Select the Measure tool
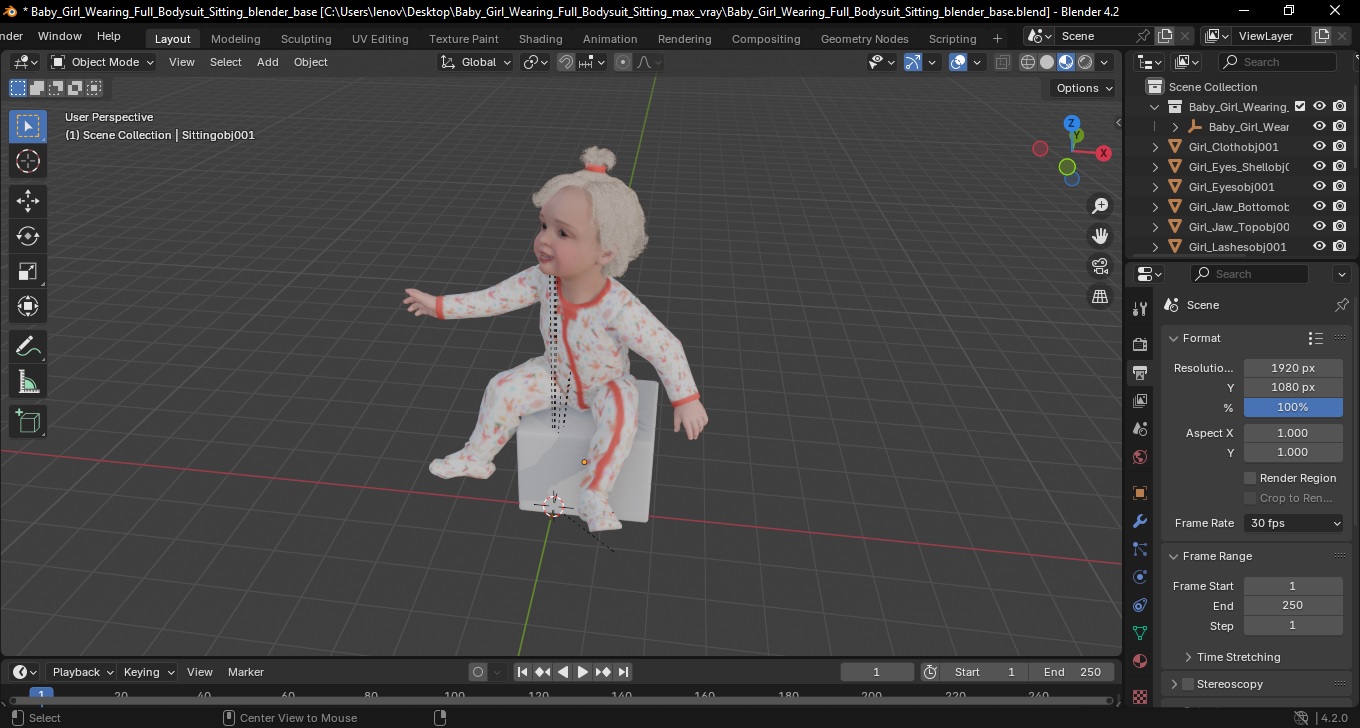 tap(28, 382)
